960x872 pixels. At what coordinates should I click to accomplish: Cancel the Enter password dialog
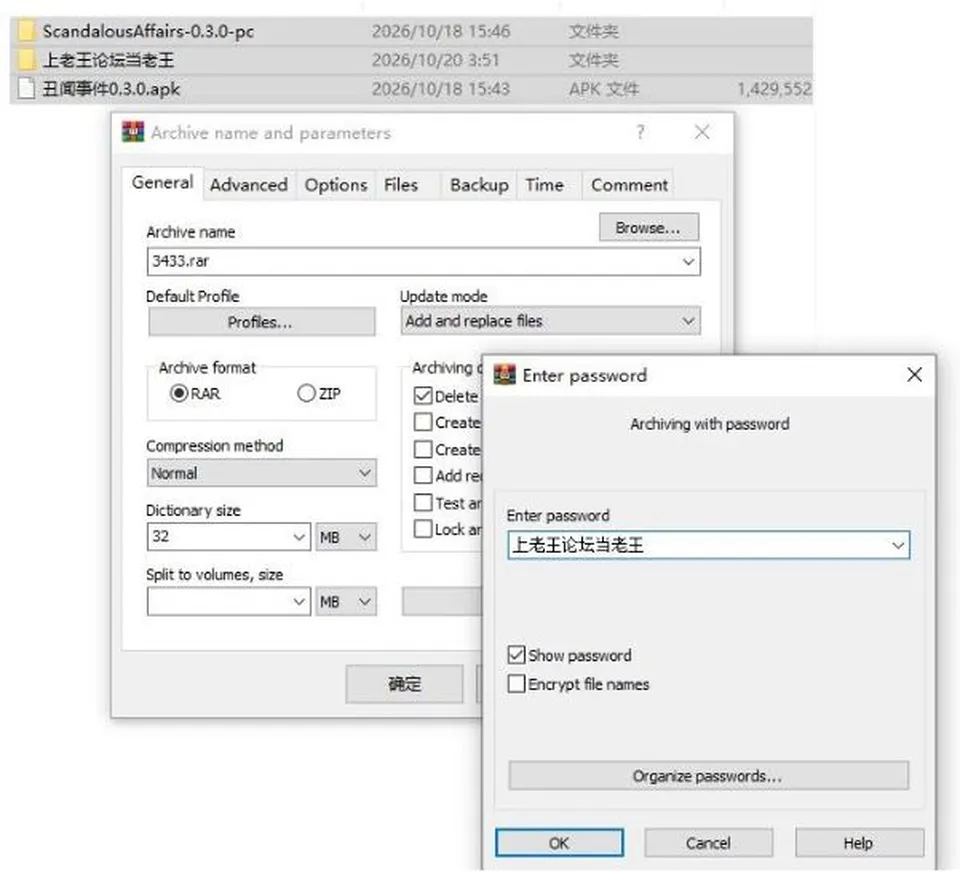(708, 843)
